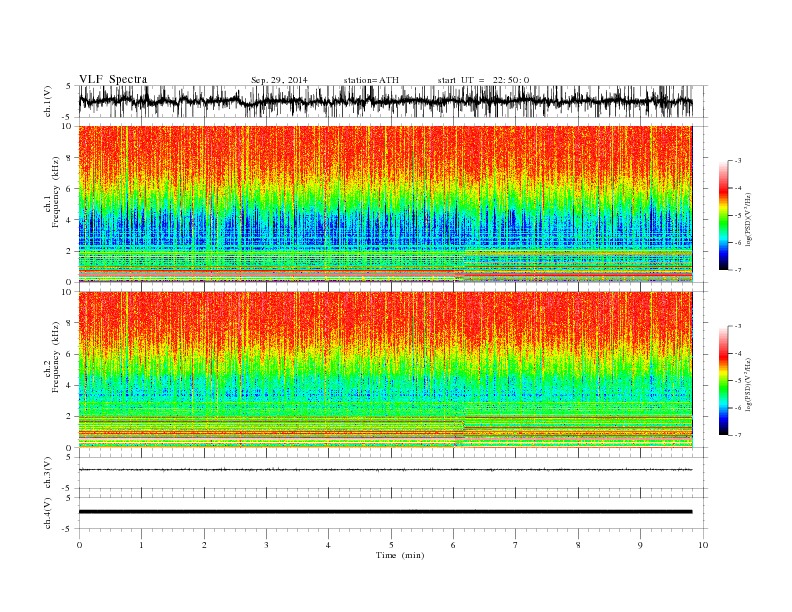Viewport: 792px width, 612px height.
Task: Click the time axis tick label '1'
Action: coord(141,545)
